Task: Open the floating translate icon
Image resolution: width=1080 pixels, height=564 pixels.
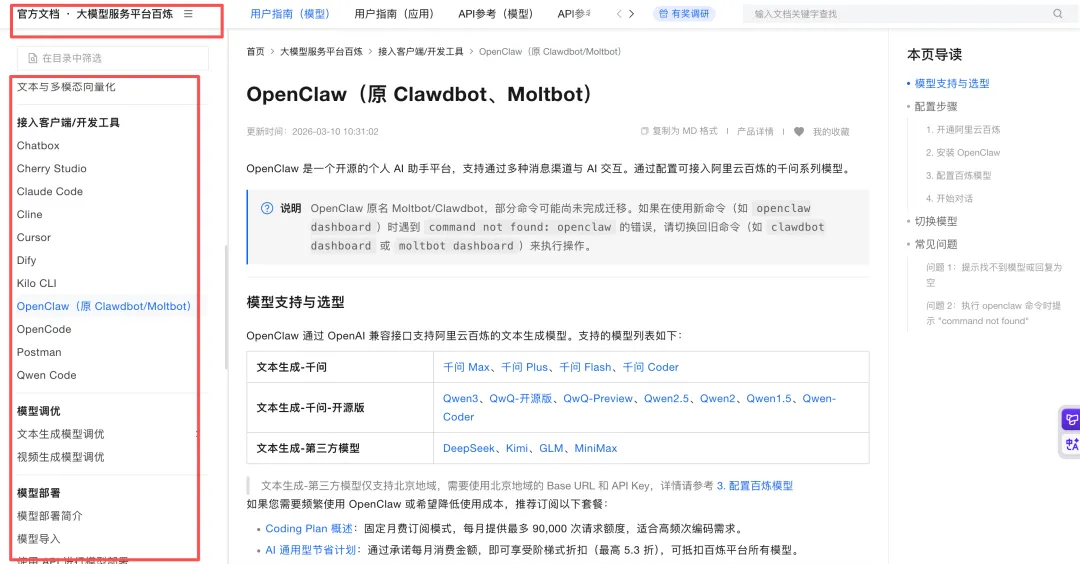Action: [1071, 444]
